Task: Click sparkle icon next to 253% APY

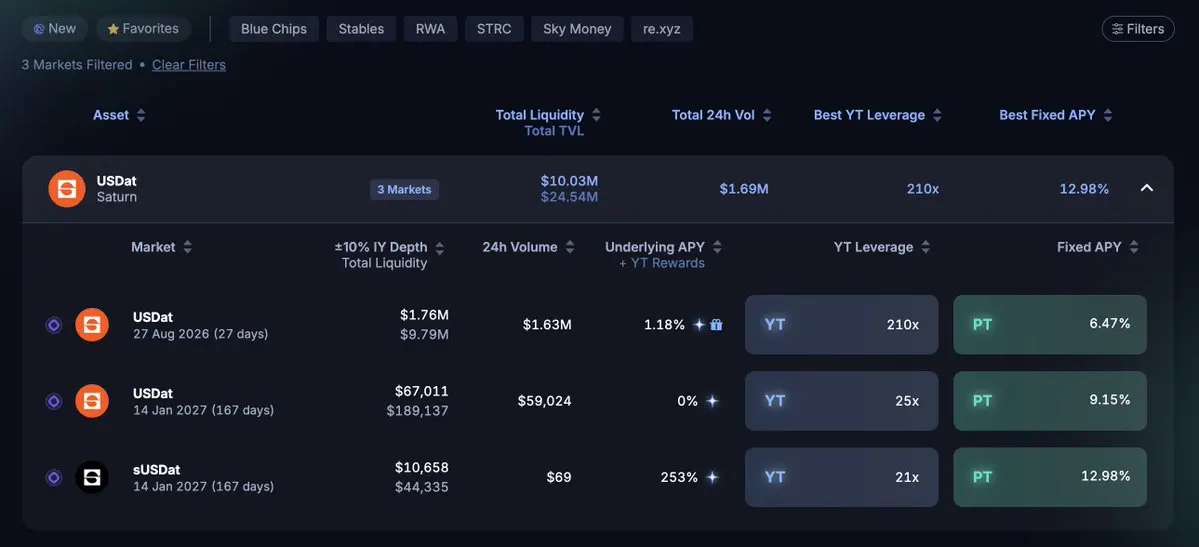Action: point(712,477)
